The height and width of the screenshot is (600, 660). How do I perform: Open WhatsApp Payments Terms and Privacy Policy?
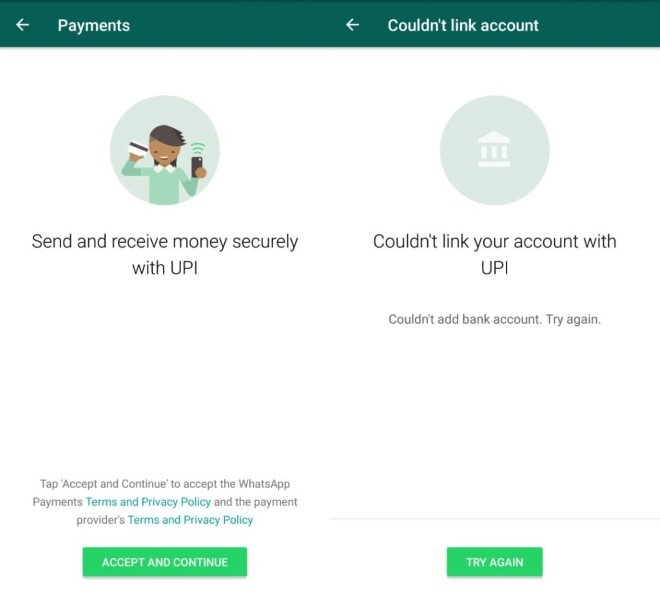click(141, 502)
